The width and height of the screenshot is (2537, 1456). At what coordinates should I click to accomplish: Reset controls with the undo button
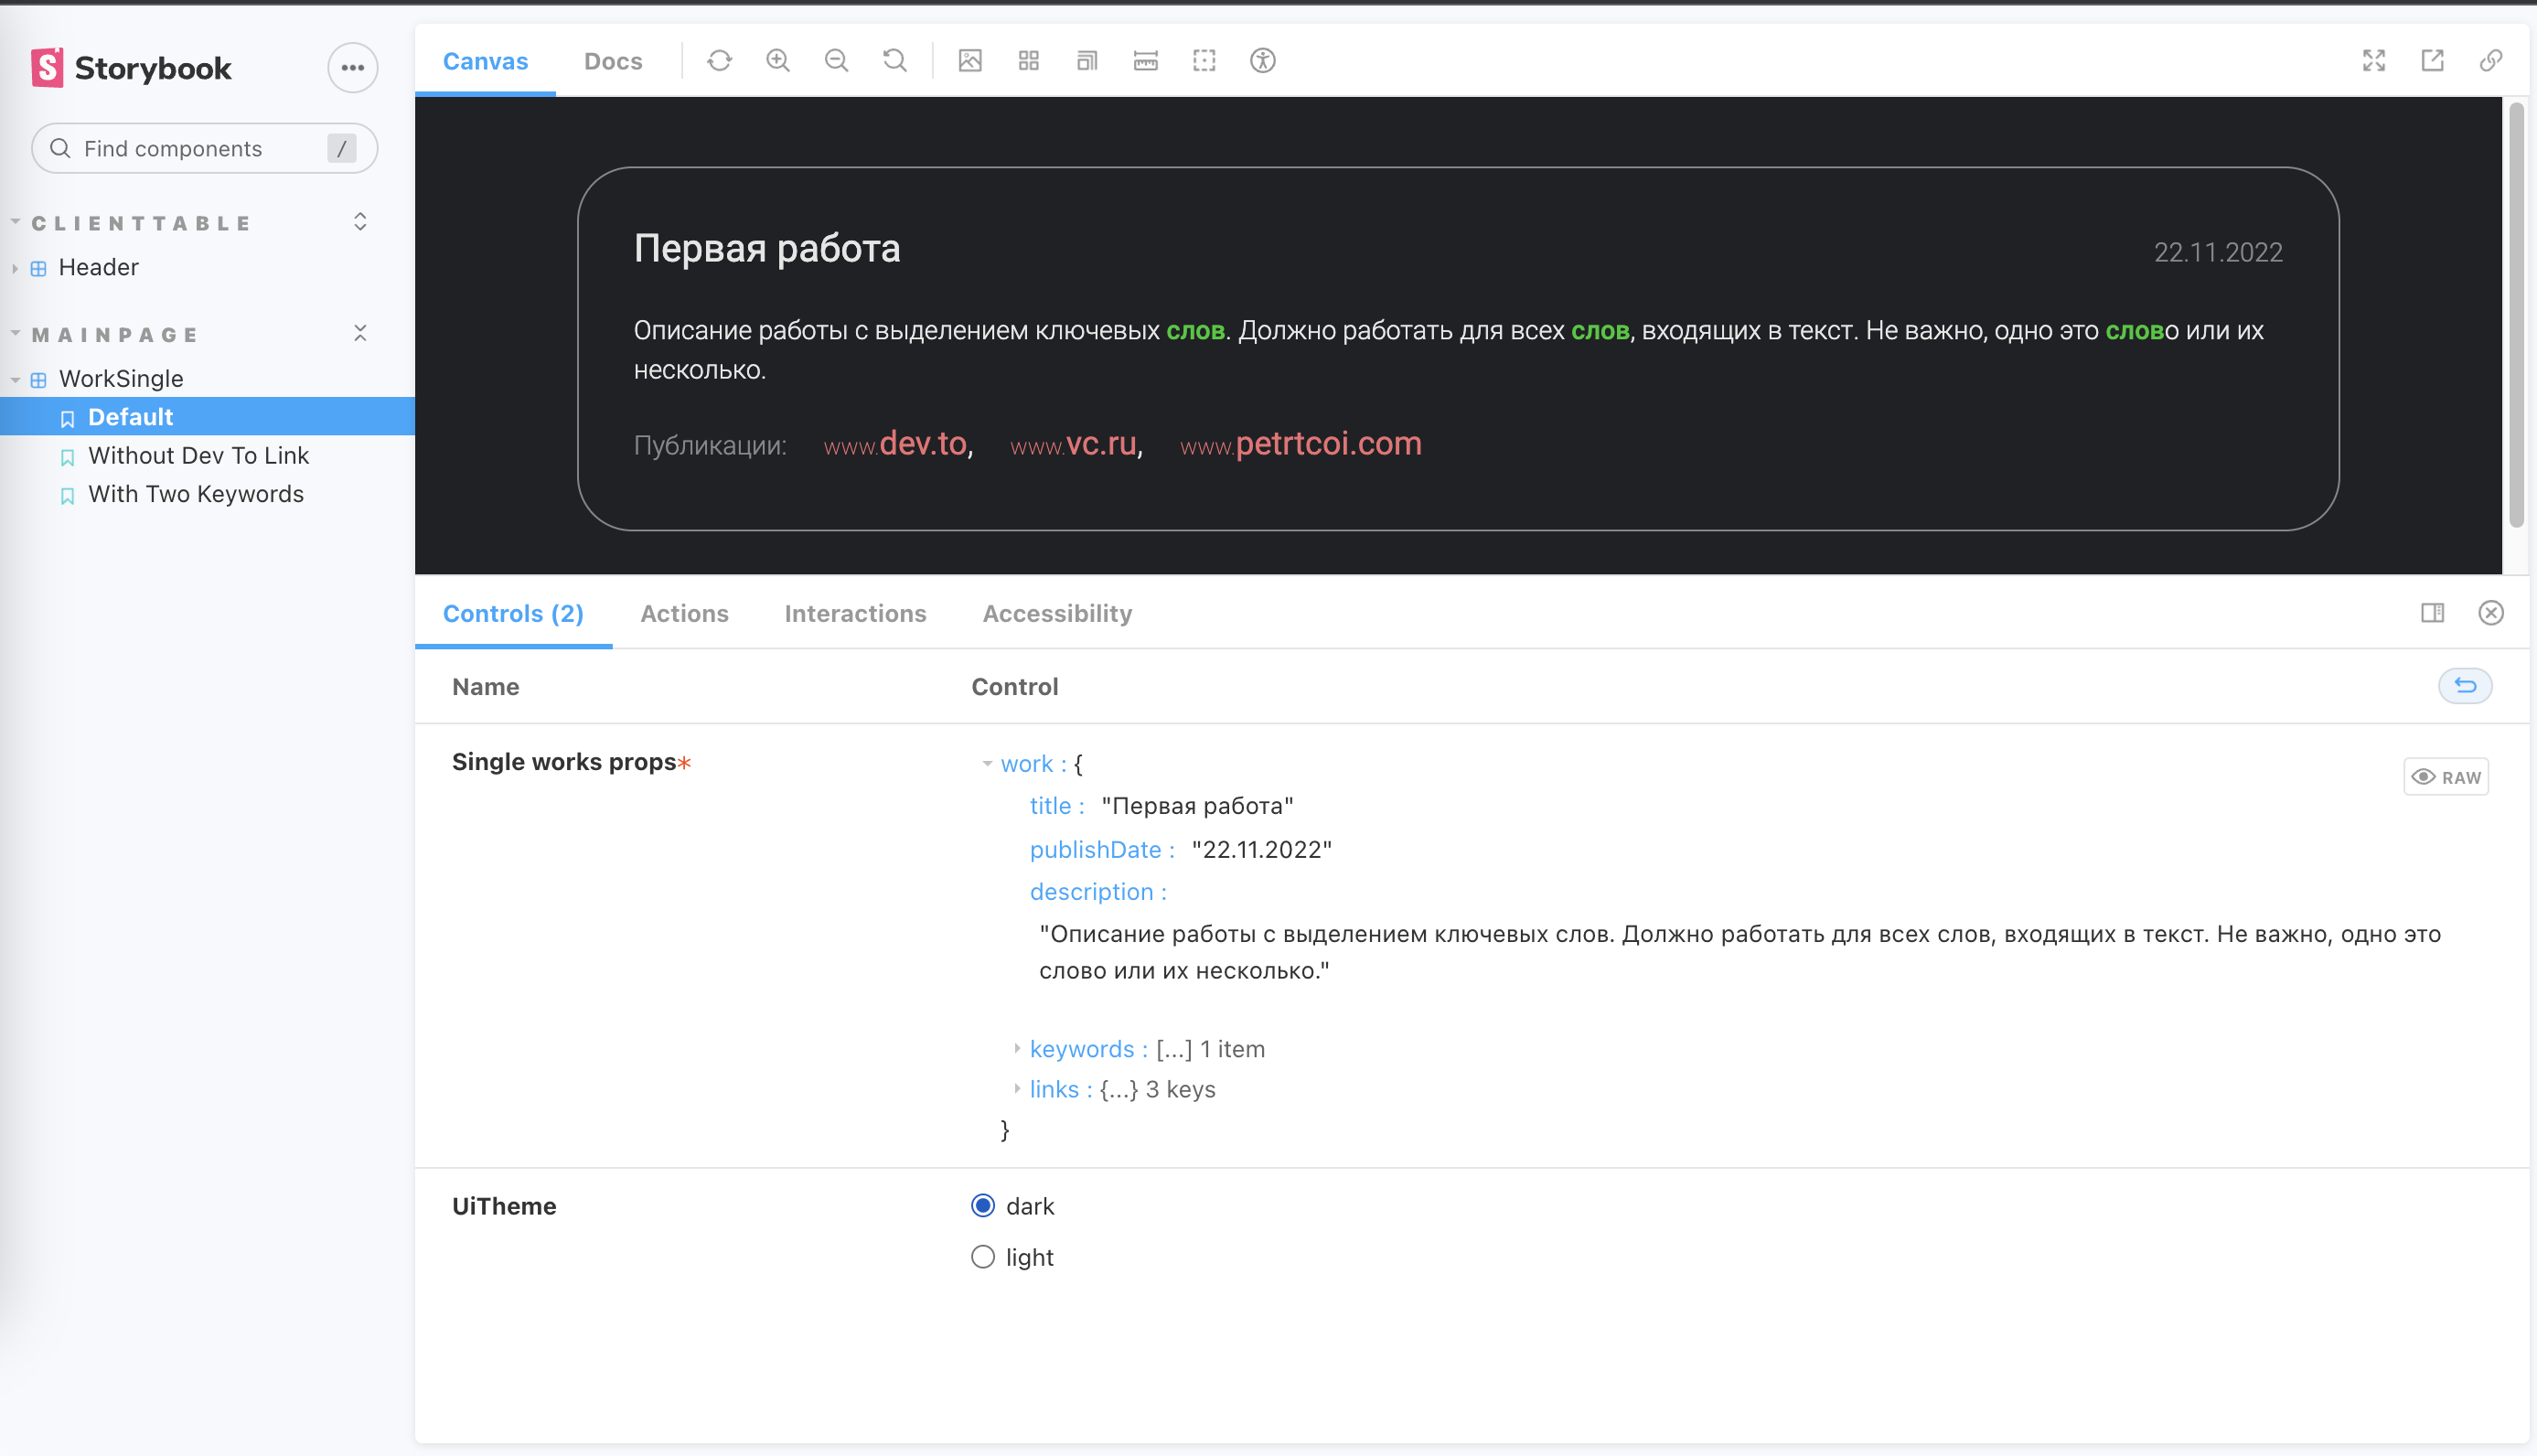click(2464, 686)
